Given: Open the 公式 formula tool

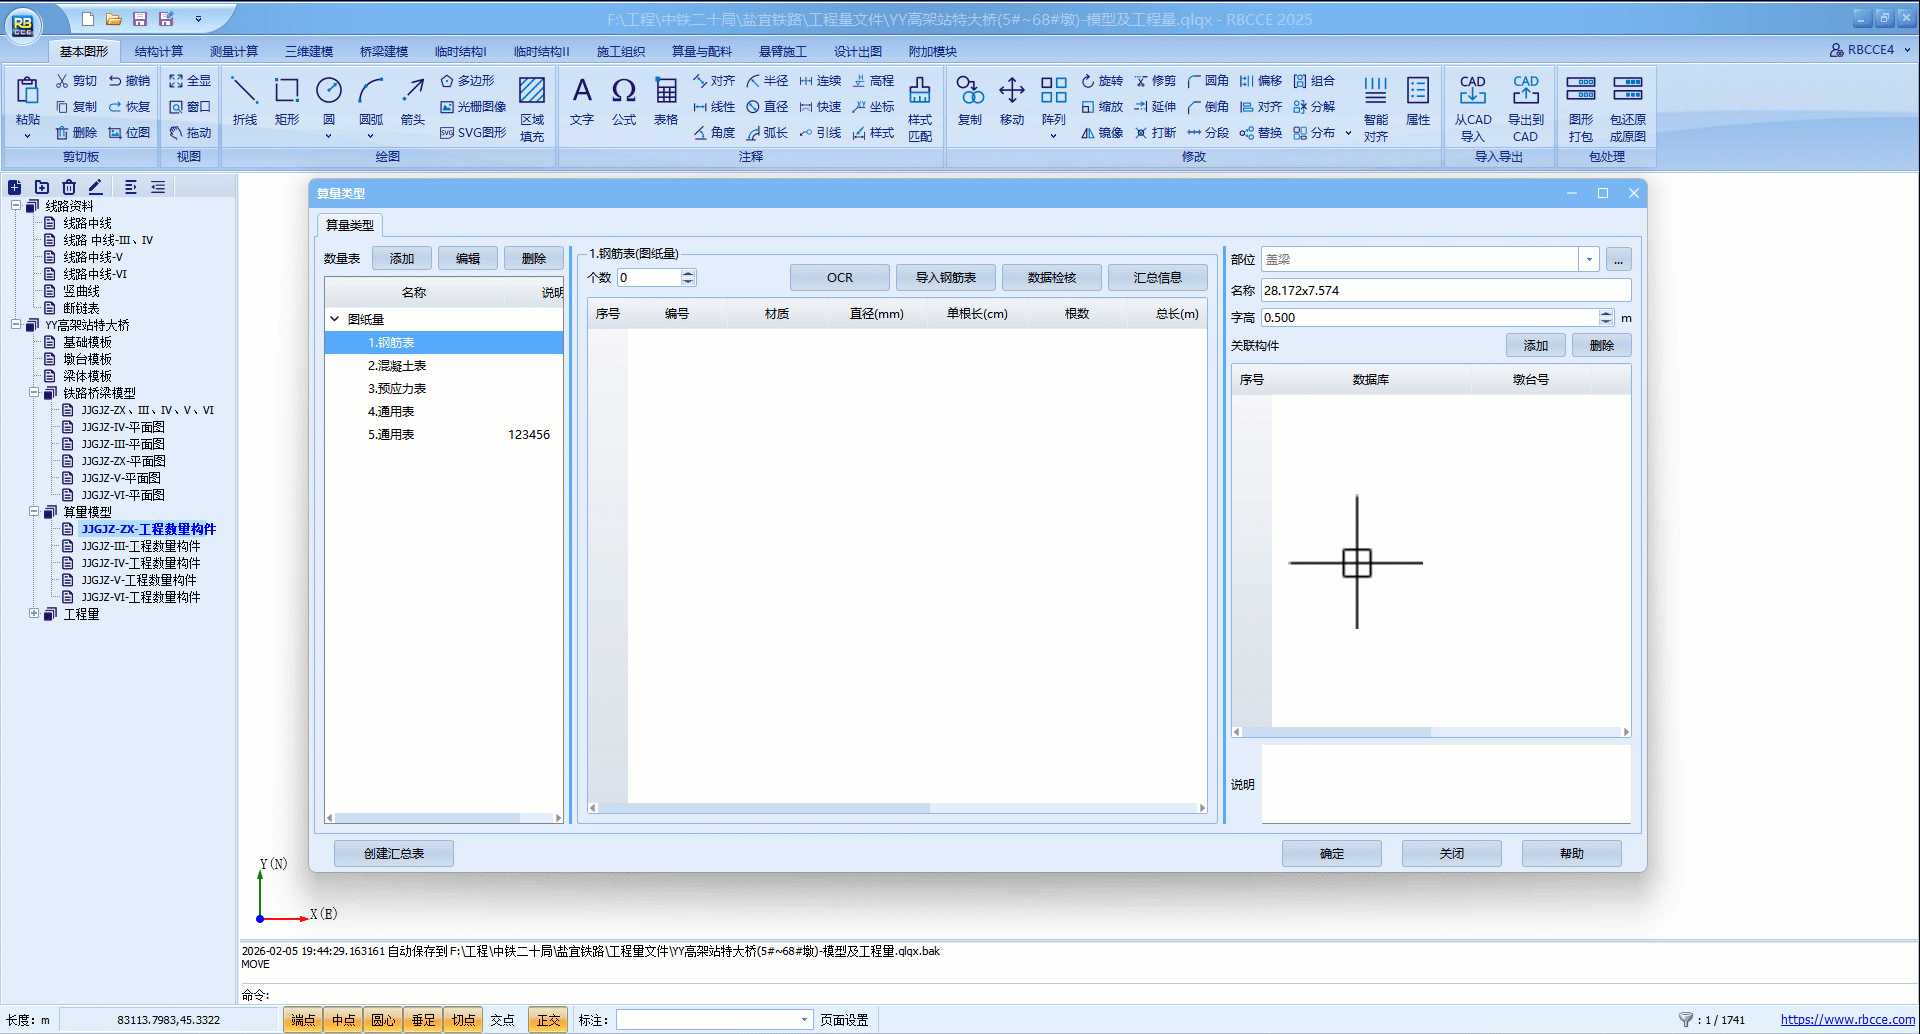Looking at the screenshot, I should (624, 101).
